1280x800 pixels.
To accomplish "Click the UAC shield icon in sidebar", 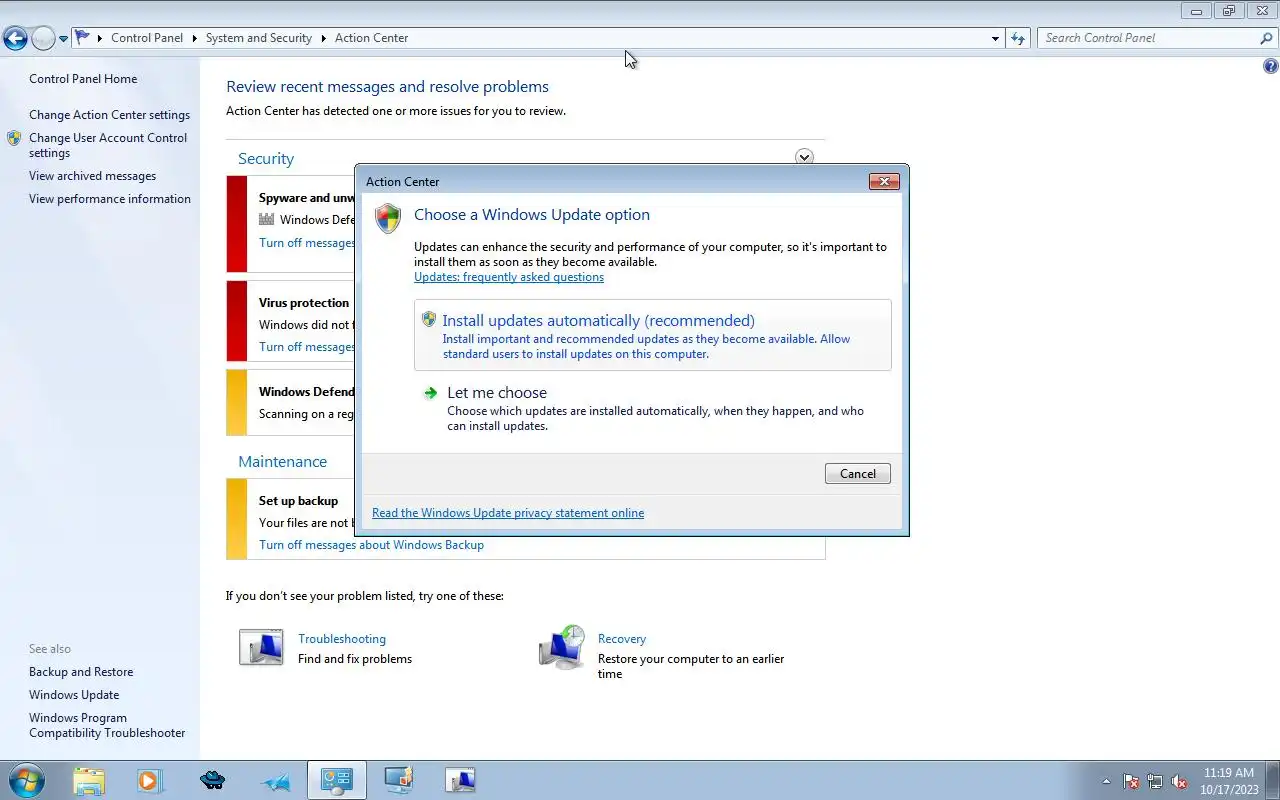I will click(14, 138).
